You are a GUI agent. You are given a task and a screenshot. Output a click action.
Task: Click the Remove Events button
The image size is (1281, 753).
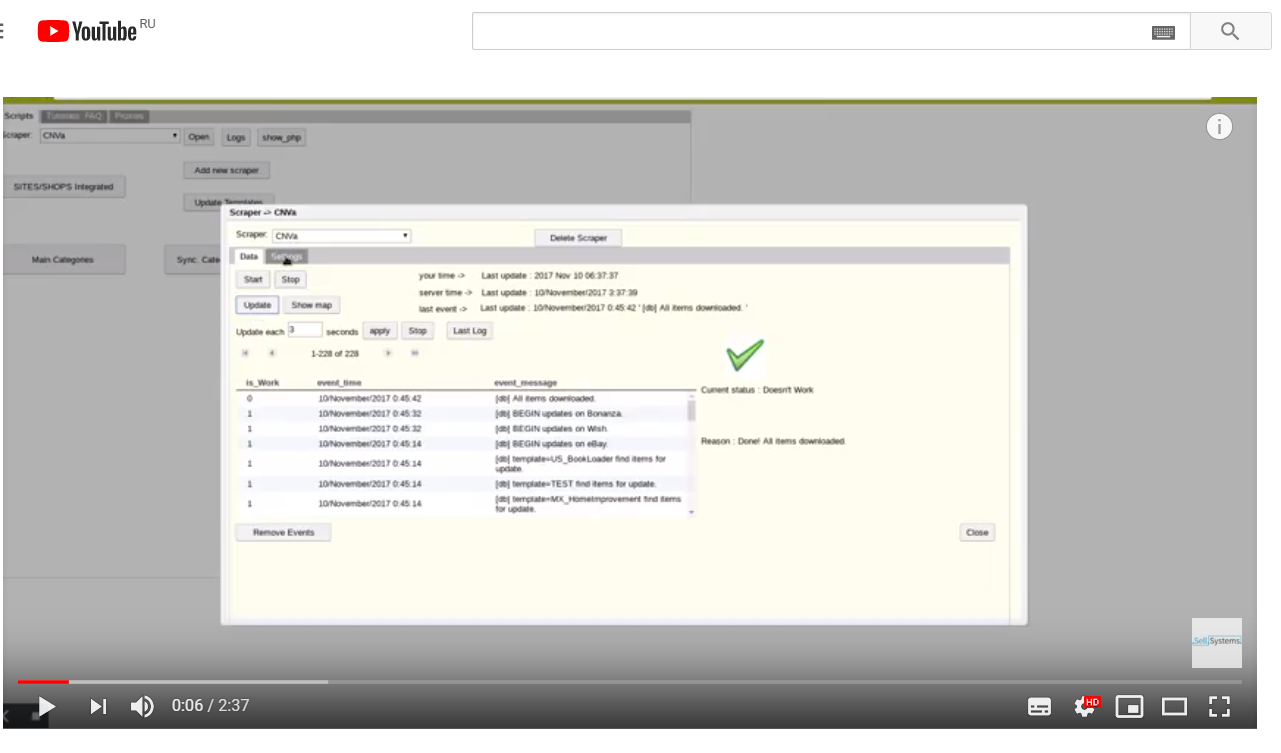[x=283, y=533]
